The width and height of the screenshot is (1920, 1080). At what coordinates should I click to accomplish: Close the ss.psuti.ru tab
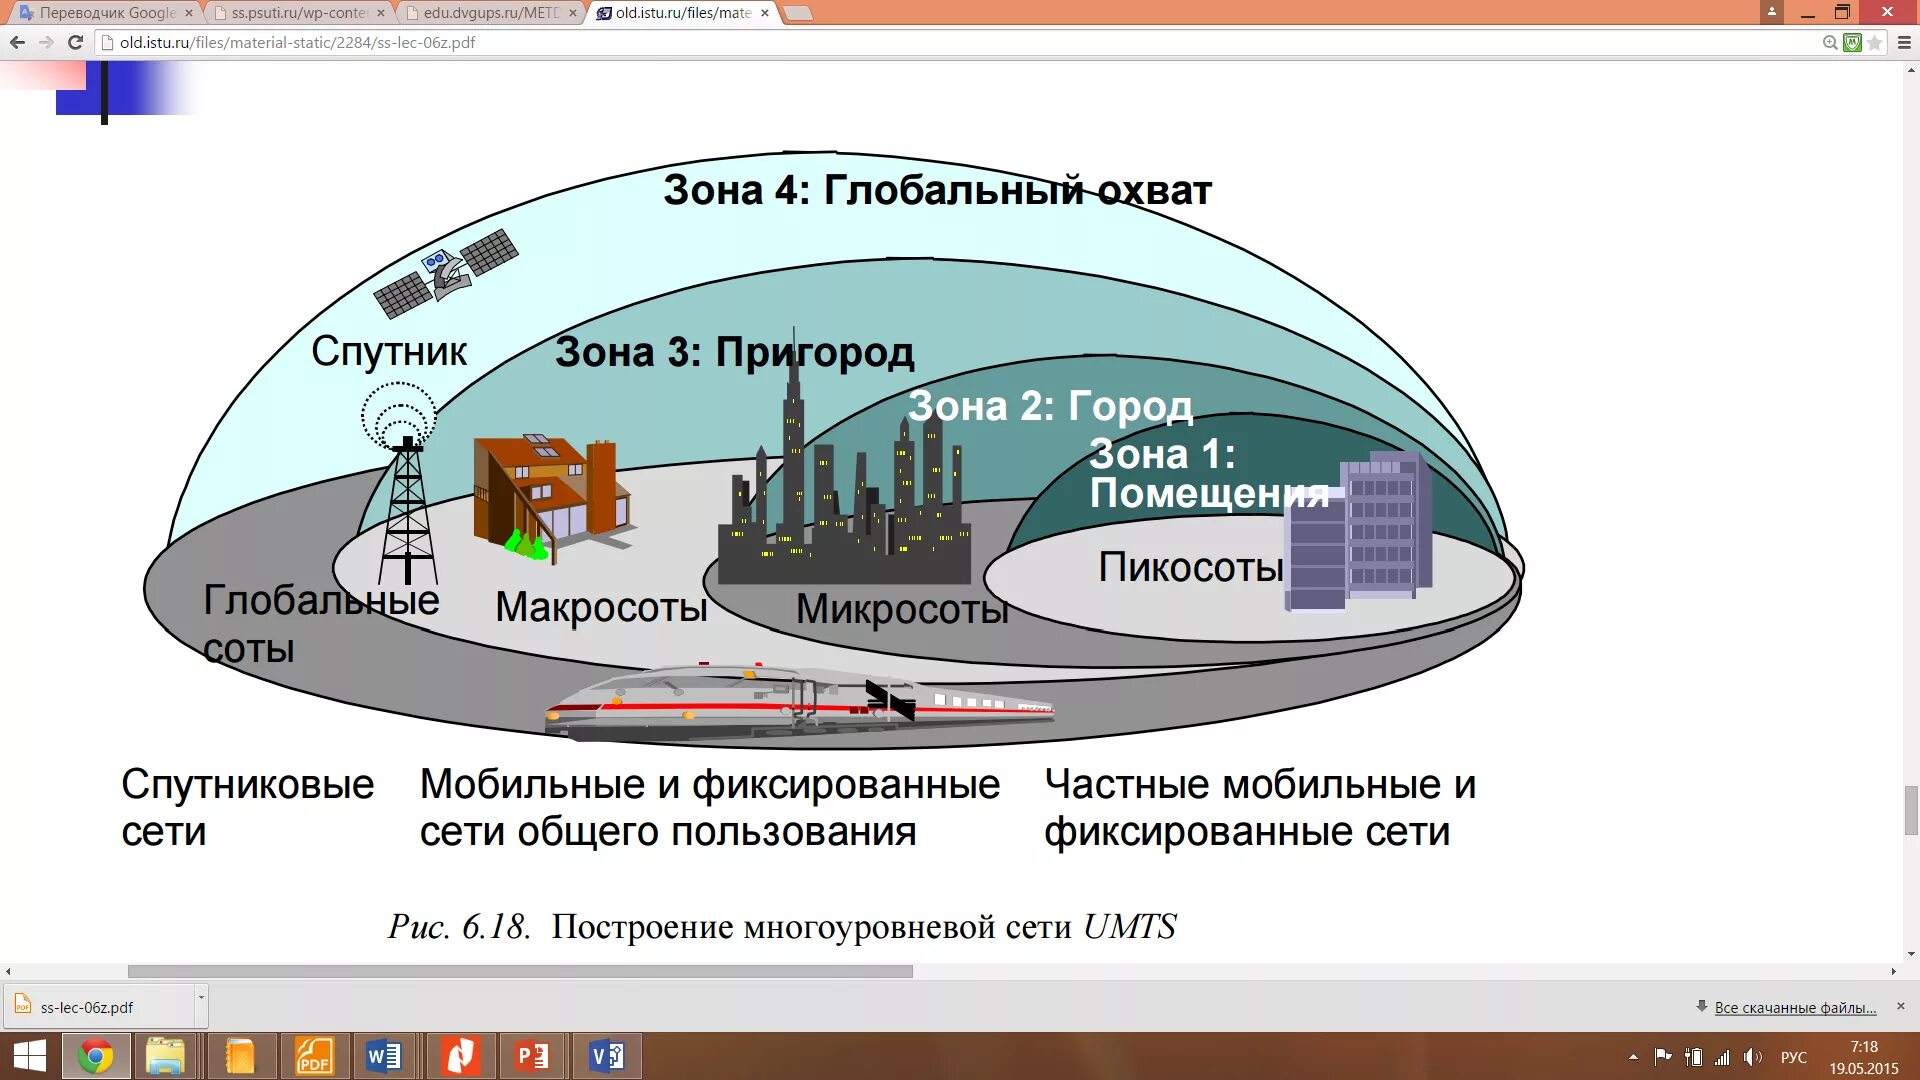coord(381,13)
